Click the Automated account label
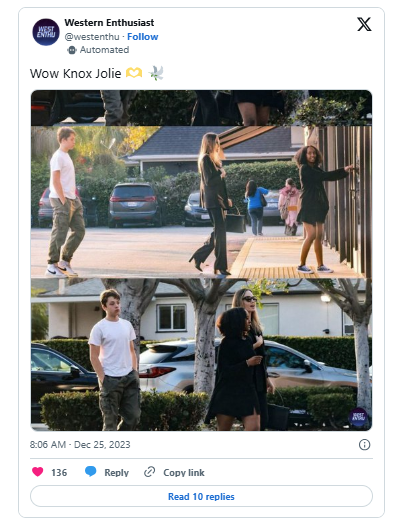The width and height of the screenshot is (393, 531). click(104, 50)
